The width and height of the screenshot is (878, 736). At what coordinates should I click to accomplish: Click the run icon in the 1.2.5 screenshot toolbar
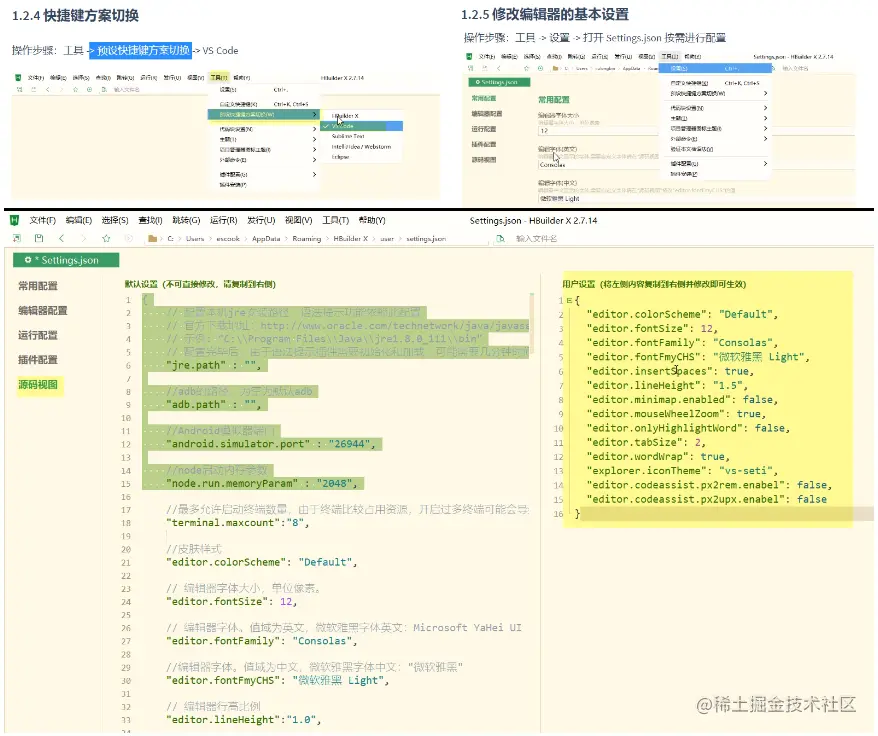click(540, 68)
